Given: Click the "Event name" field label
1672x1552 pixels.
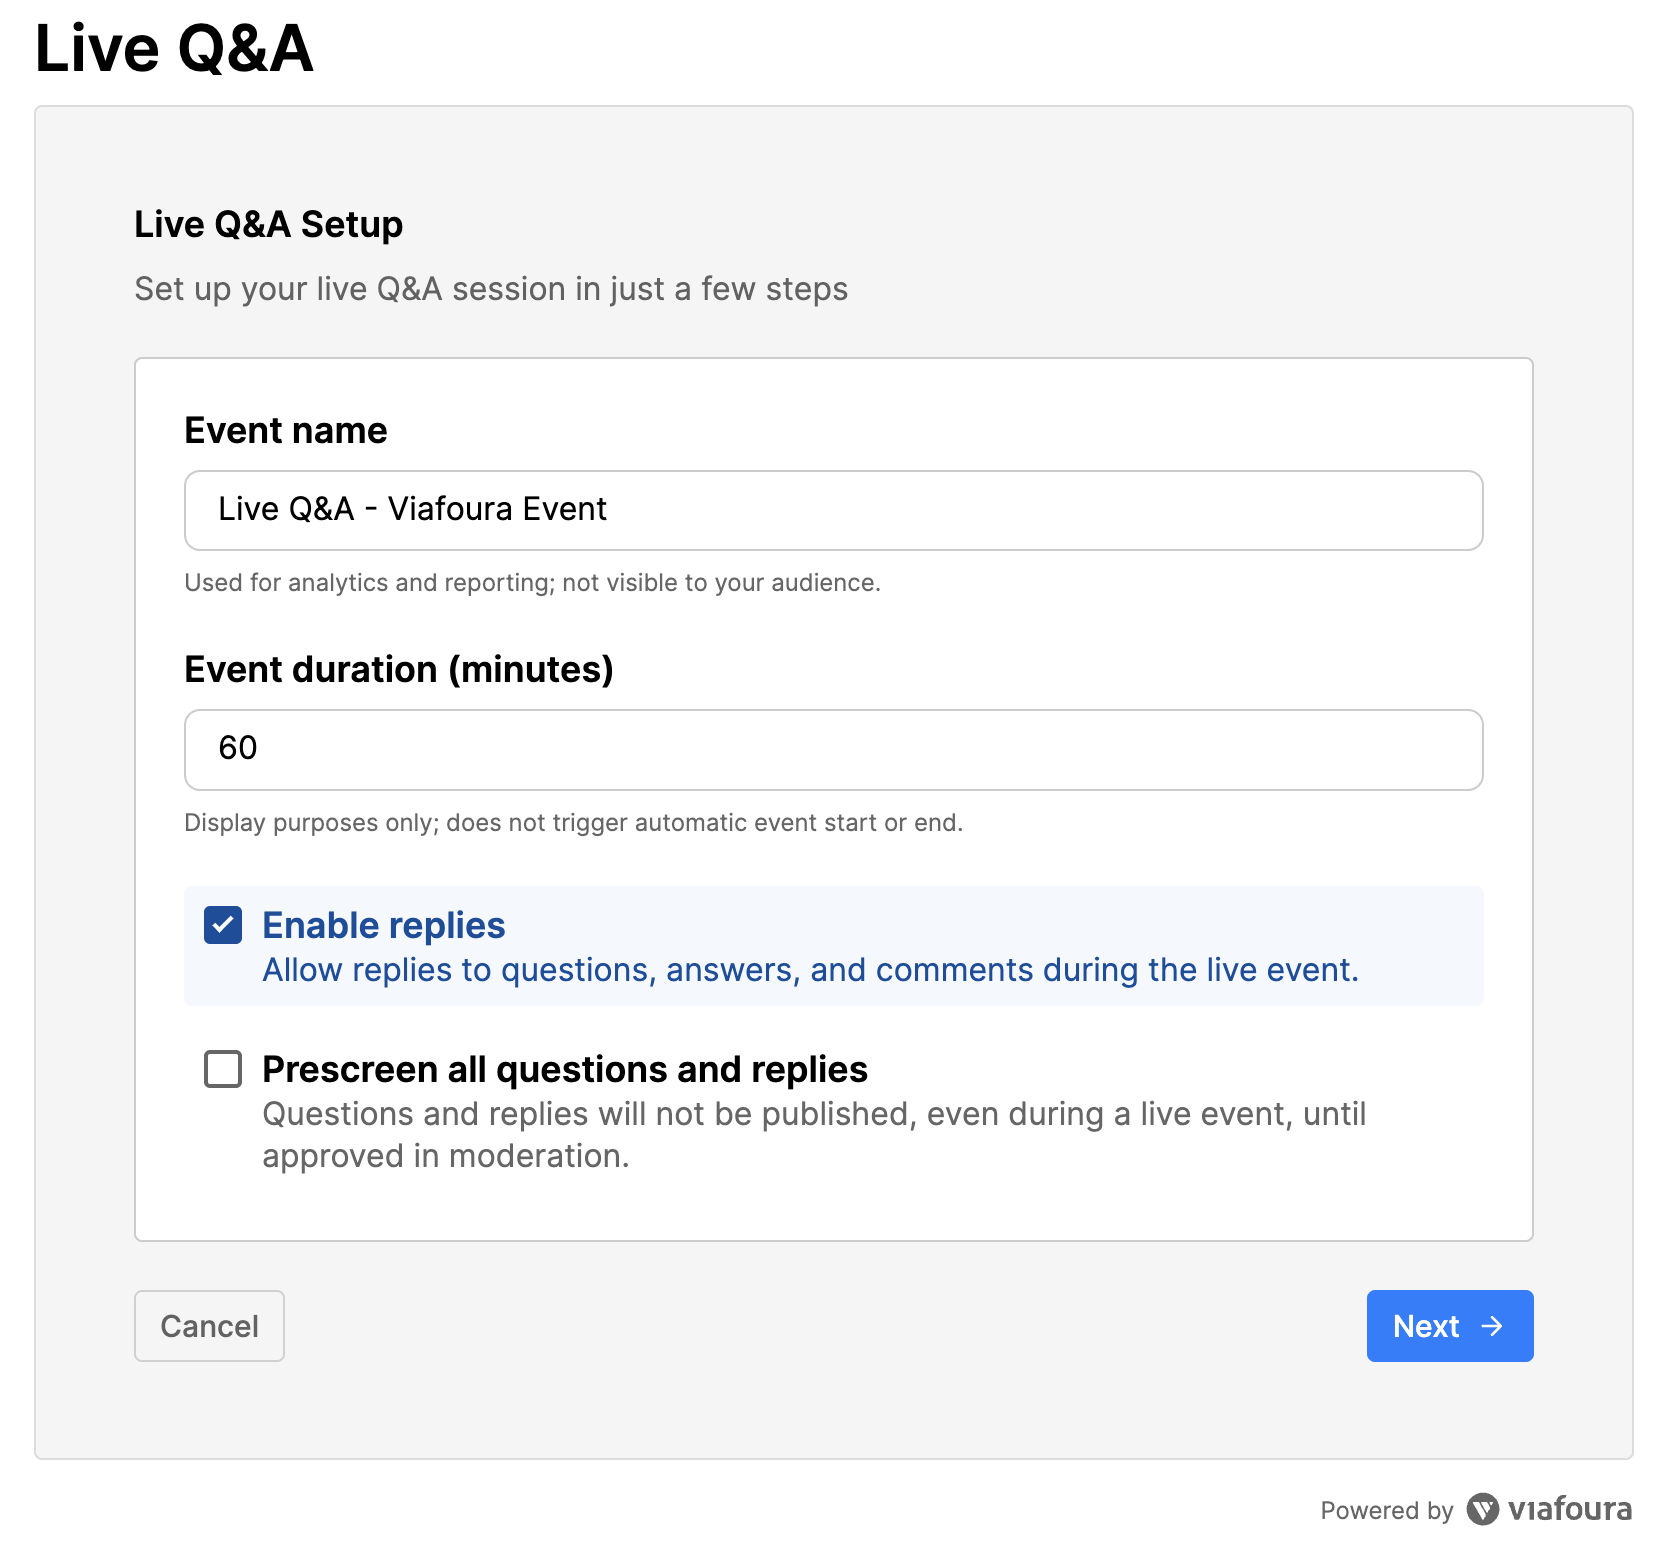Looking at the screenshot, I should pyautogui.click(x=286, y=431).
